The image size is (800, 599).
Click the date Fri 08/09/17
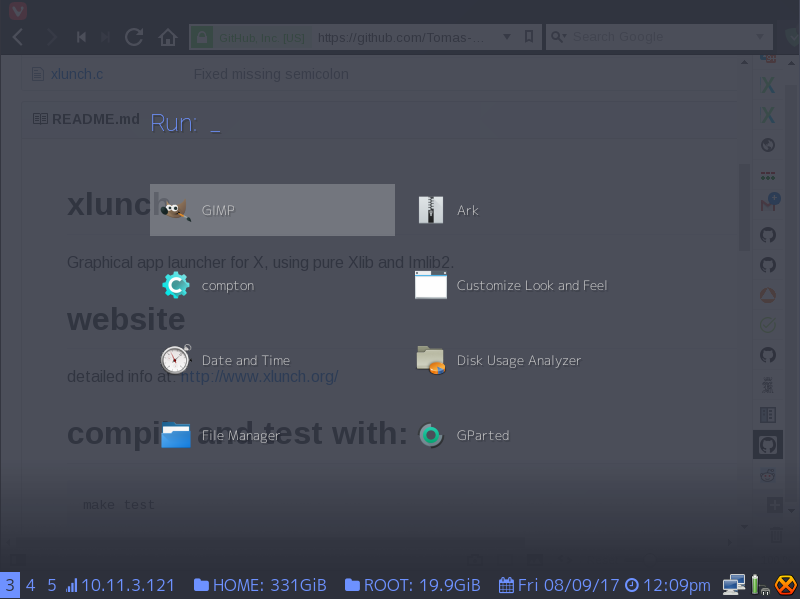[x=559, y=585]
